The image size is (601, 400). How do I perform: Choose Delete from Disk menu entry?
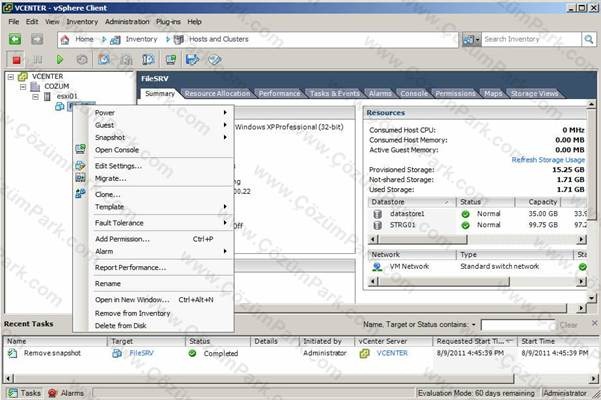121,326
